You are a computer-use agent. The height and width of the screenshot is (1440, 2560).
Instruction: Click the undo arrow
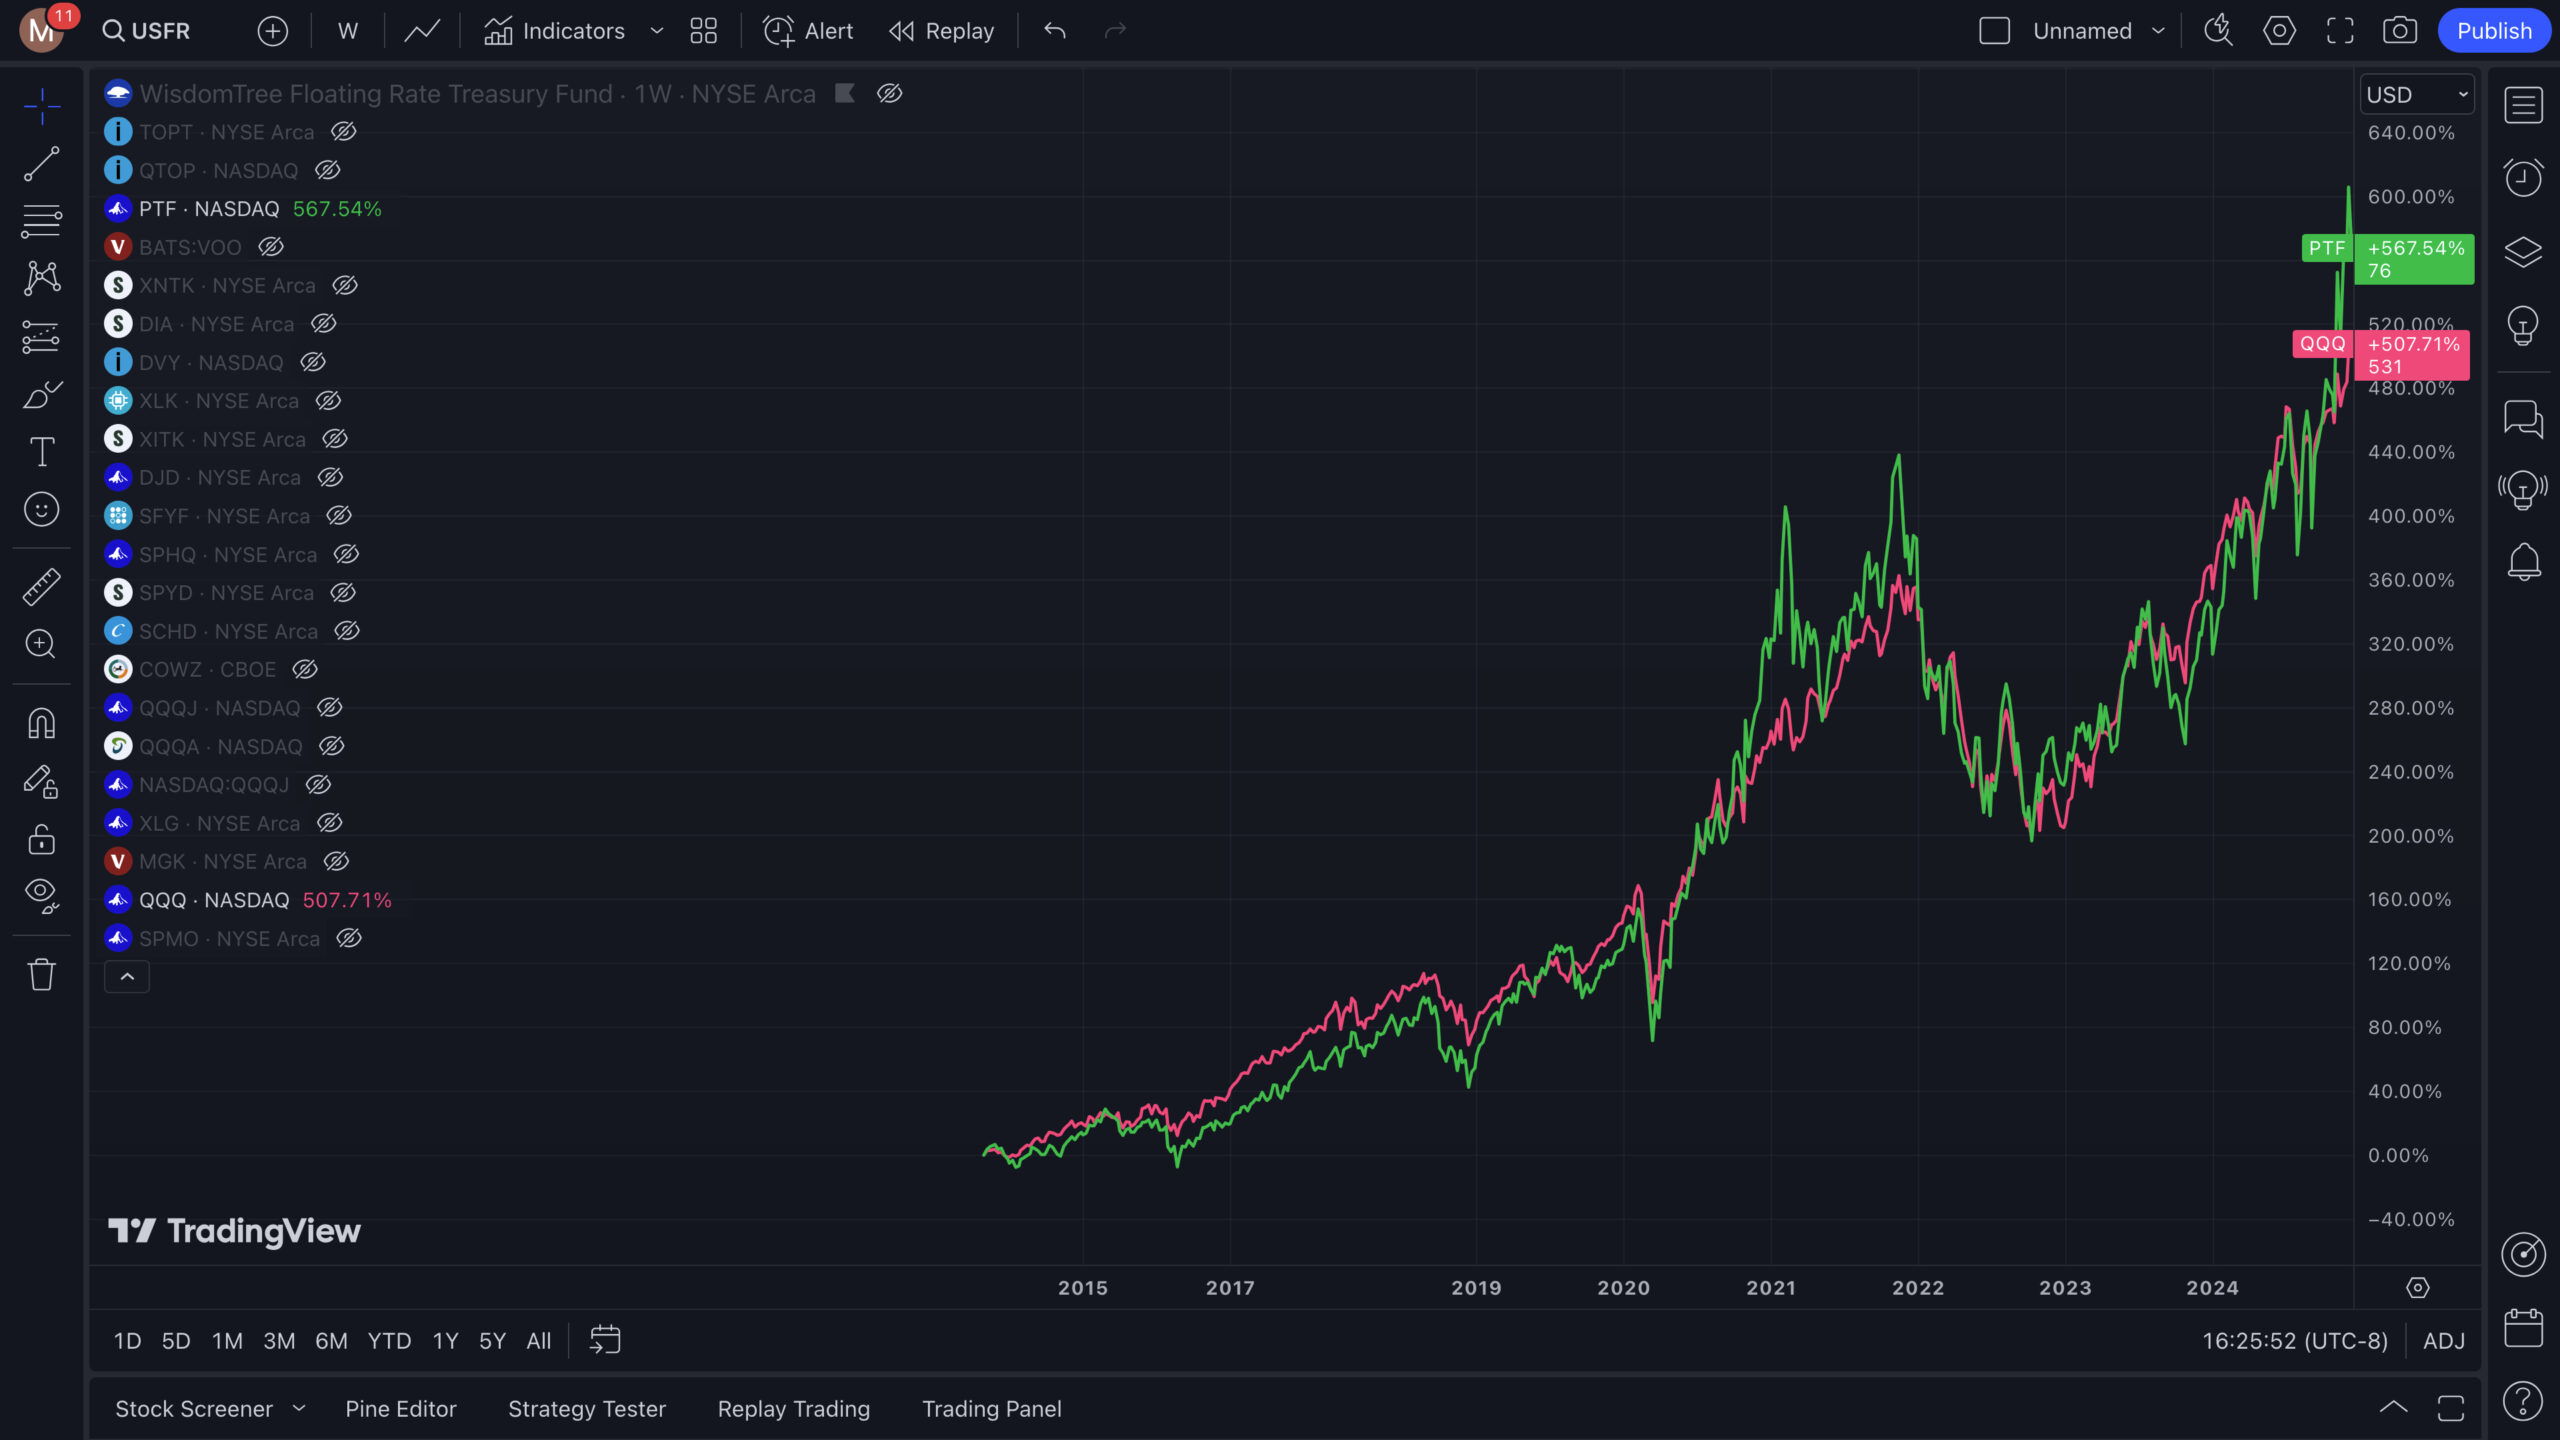[1055, 31]
